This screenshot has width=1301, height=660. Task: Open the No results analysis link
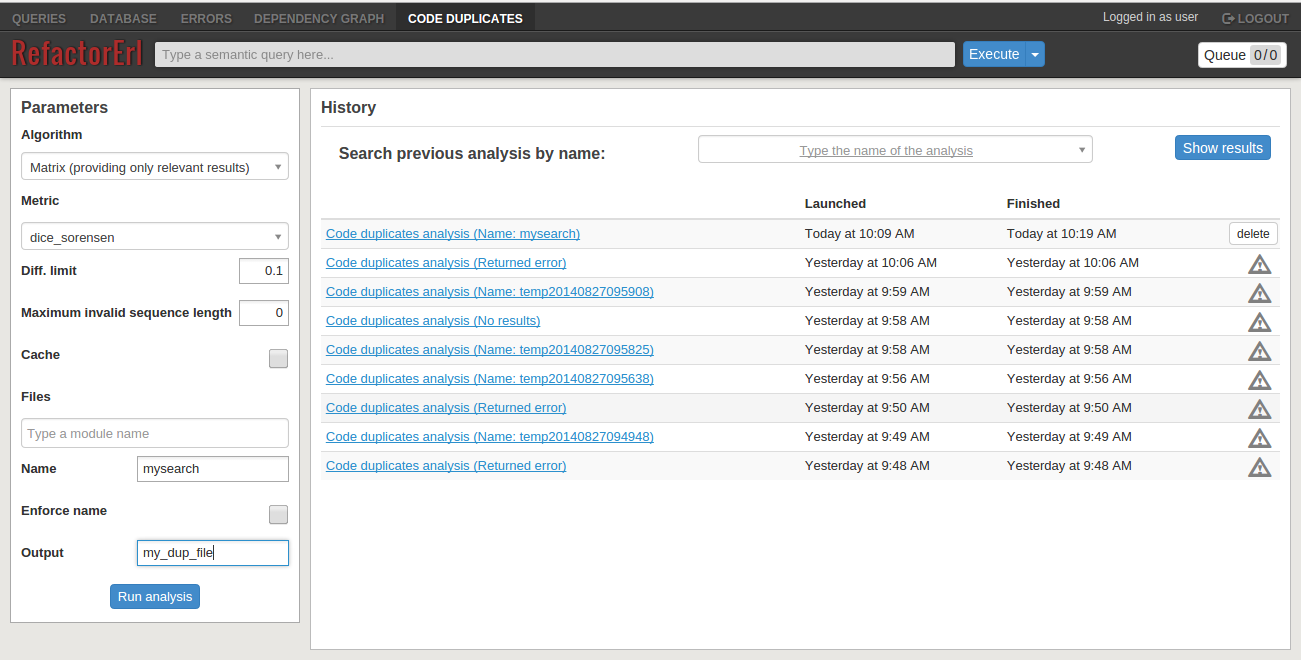[433, 321]
